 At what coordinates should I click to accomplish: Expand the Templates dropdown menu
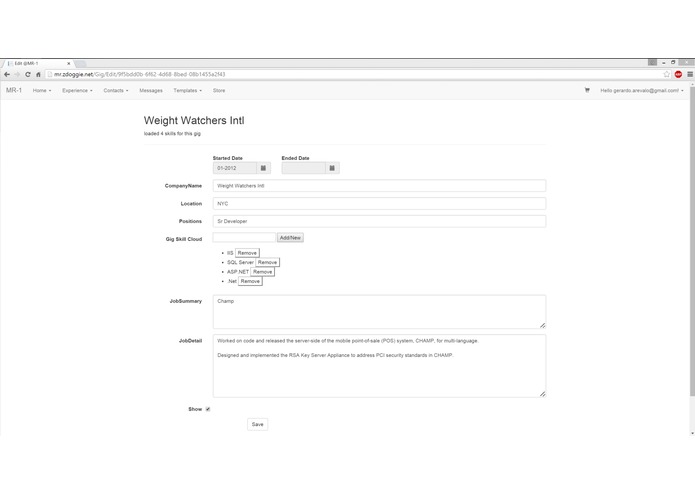click(x=187, y=90)
